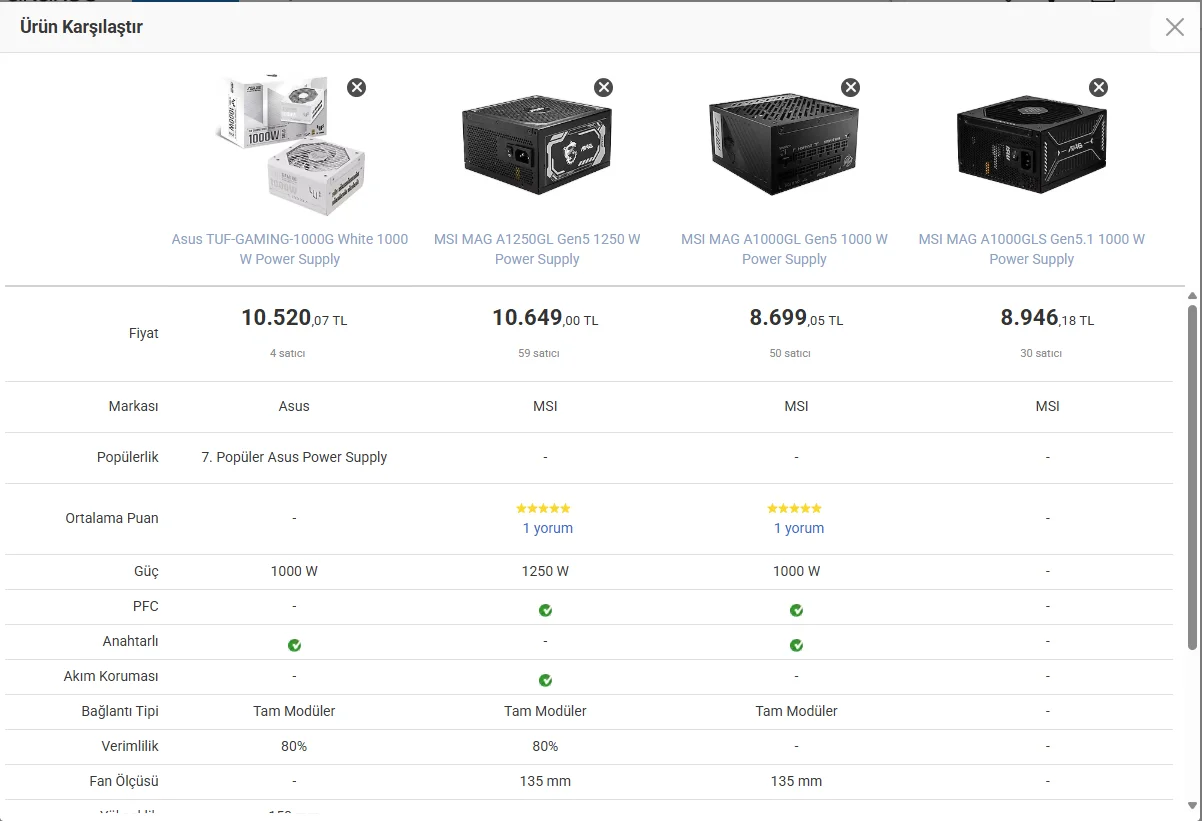Image resolution: width=1202 pixels, height=821 pixels.
Task: Click the Markası row label
Action: [133, 406]
